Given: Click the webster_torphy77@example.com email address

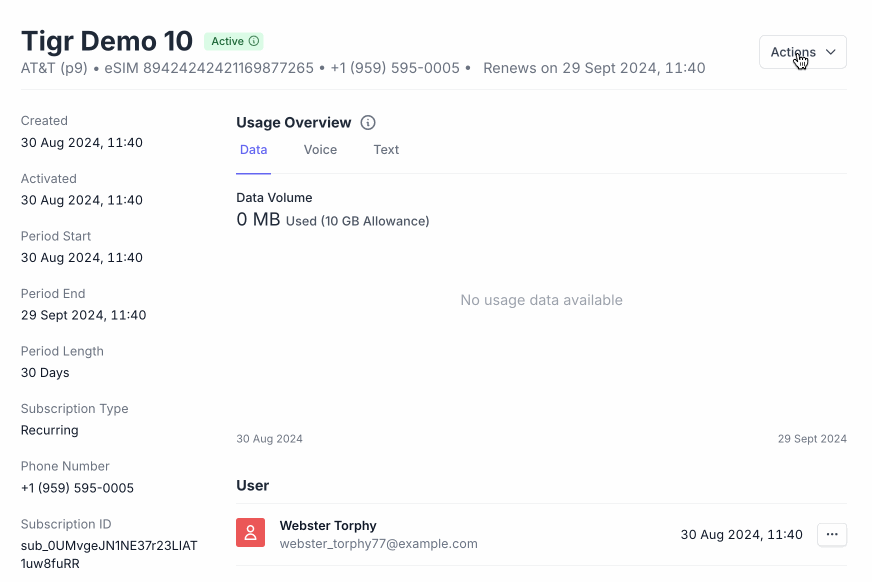Looking at the screenshot, I should coord(378,544).
